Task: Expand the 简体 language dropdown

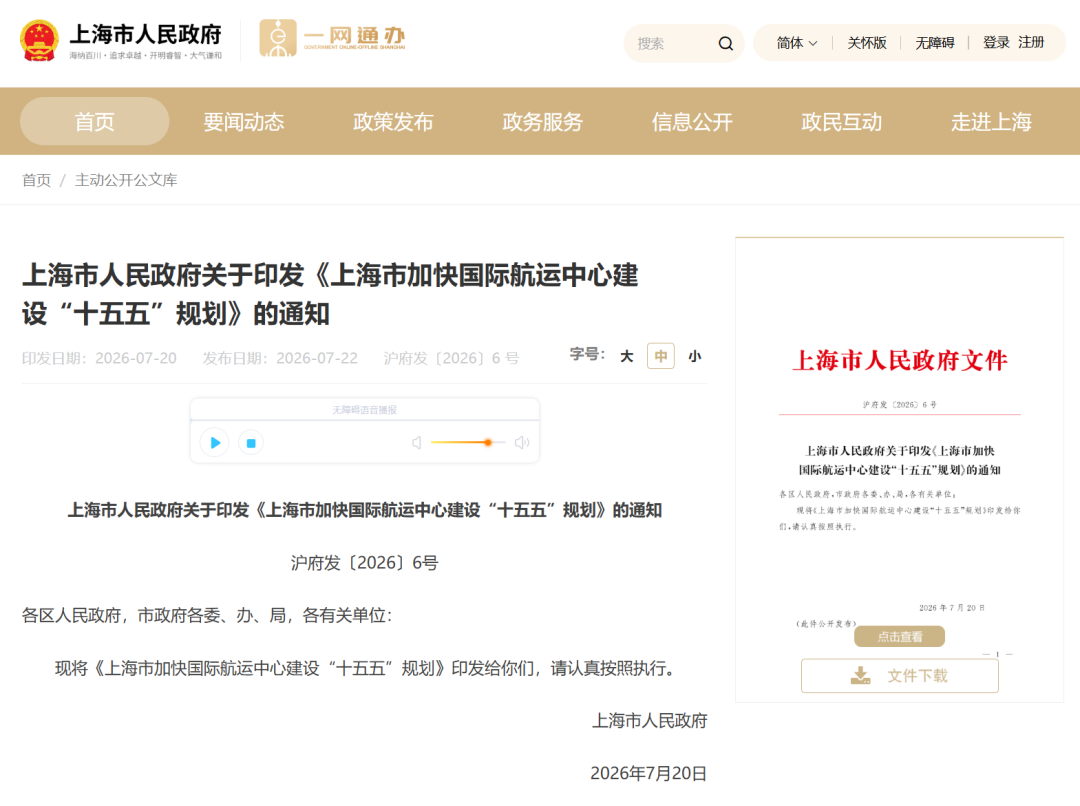Action: click(797, 43)
